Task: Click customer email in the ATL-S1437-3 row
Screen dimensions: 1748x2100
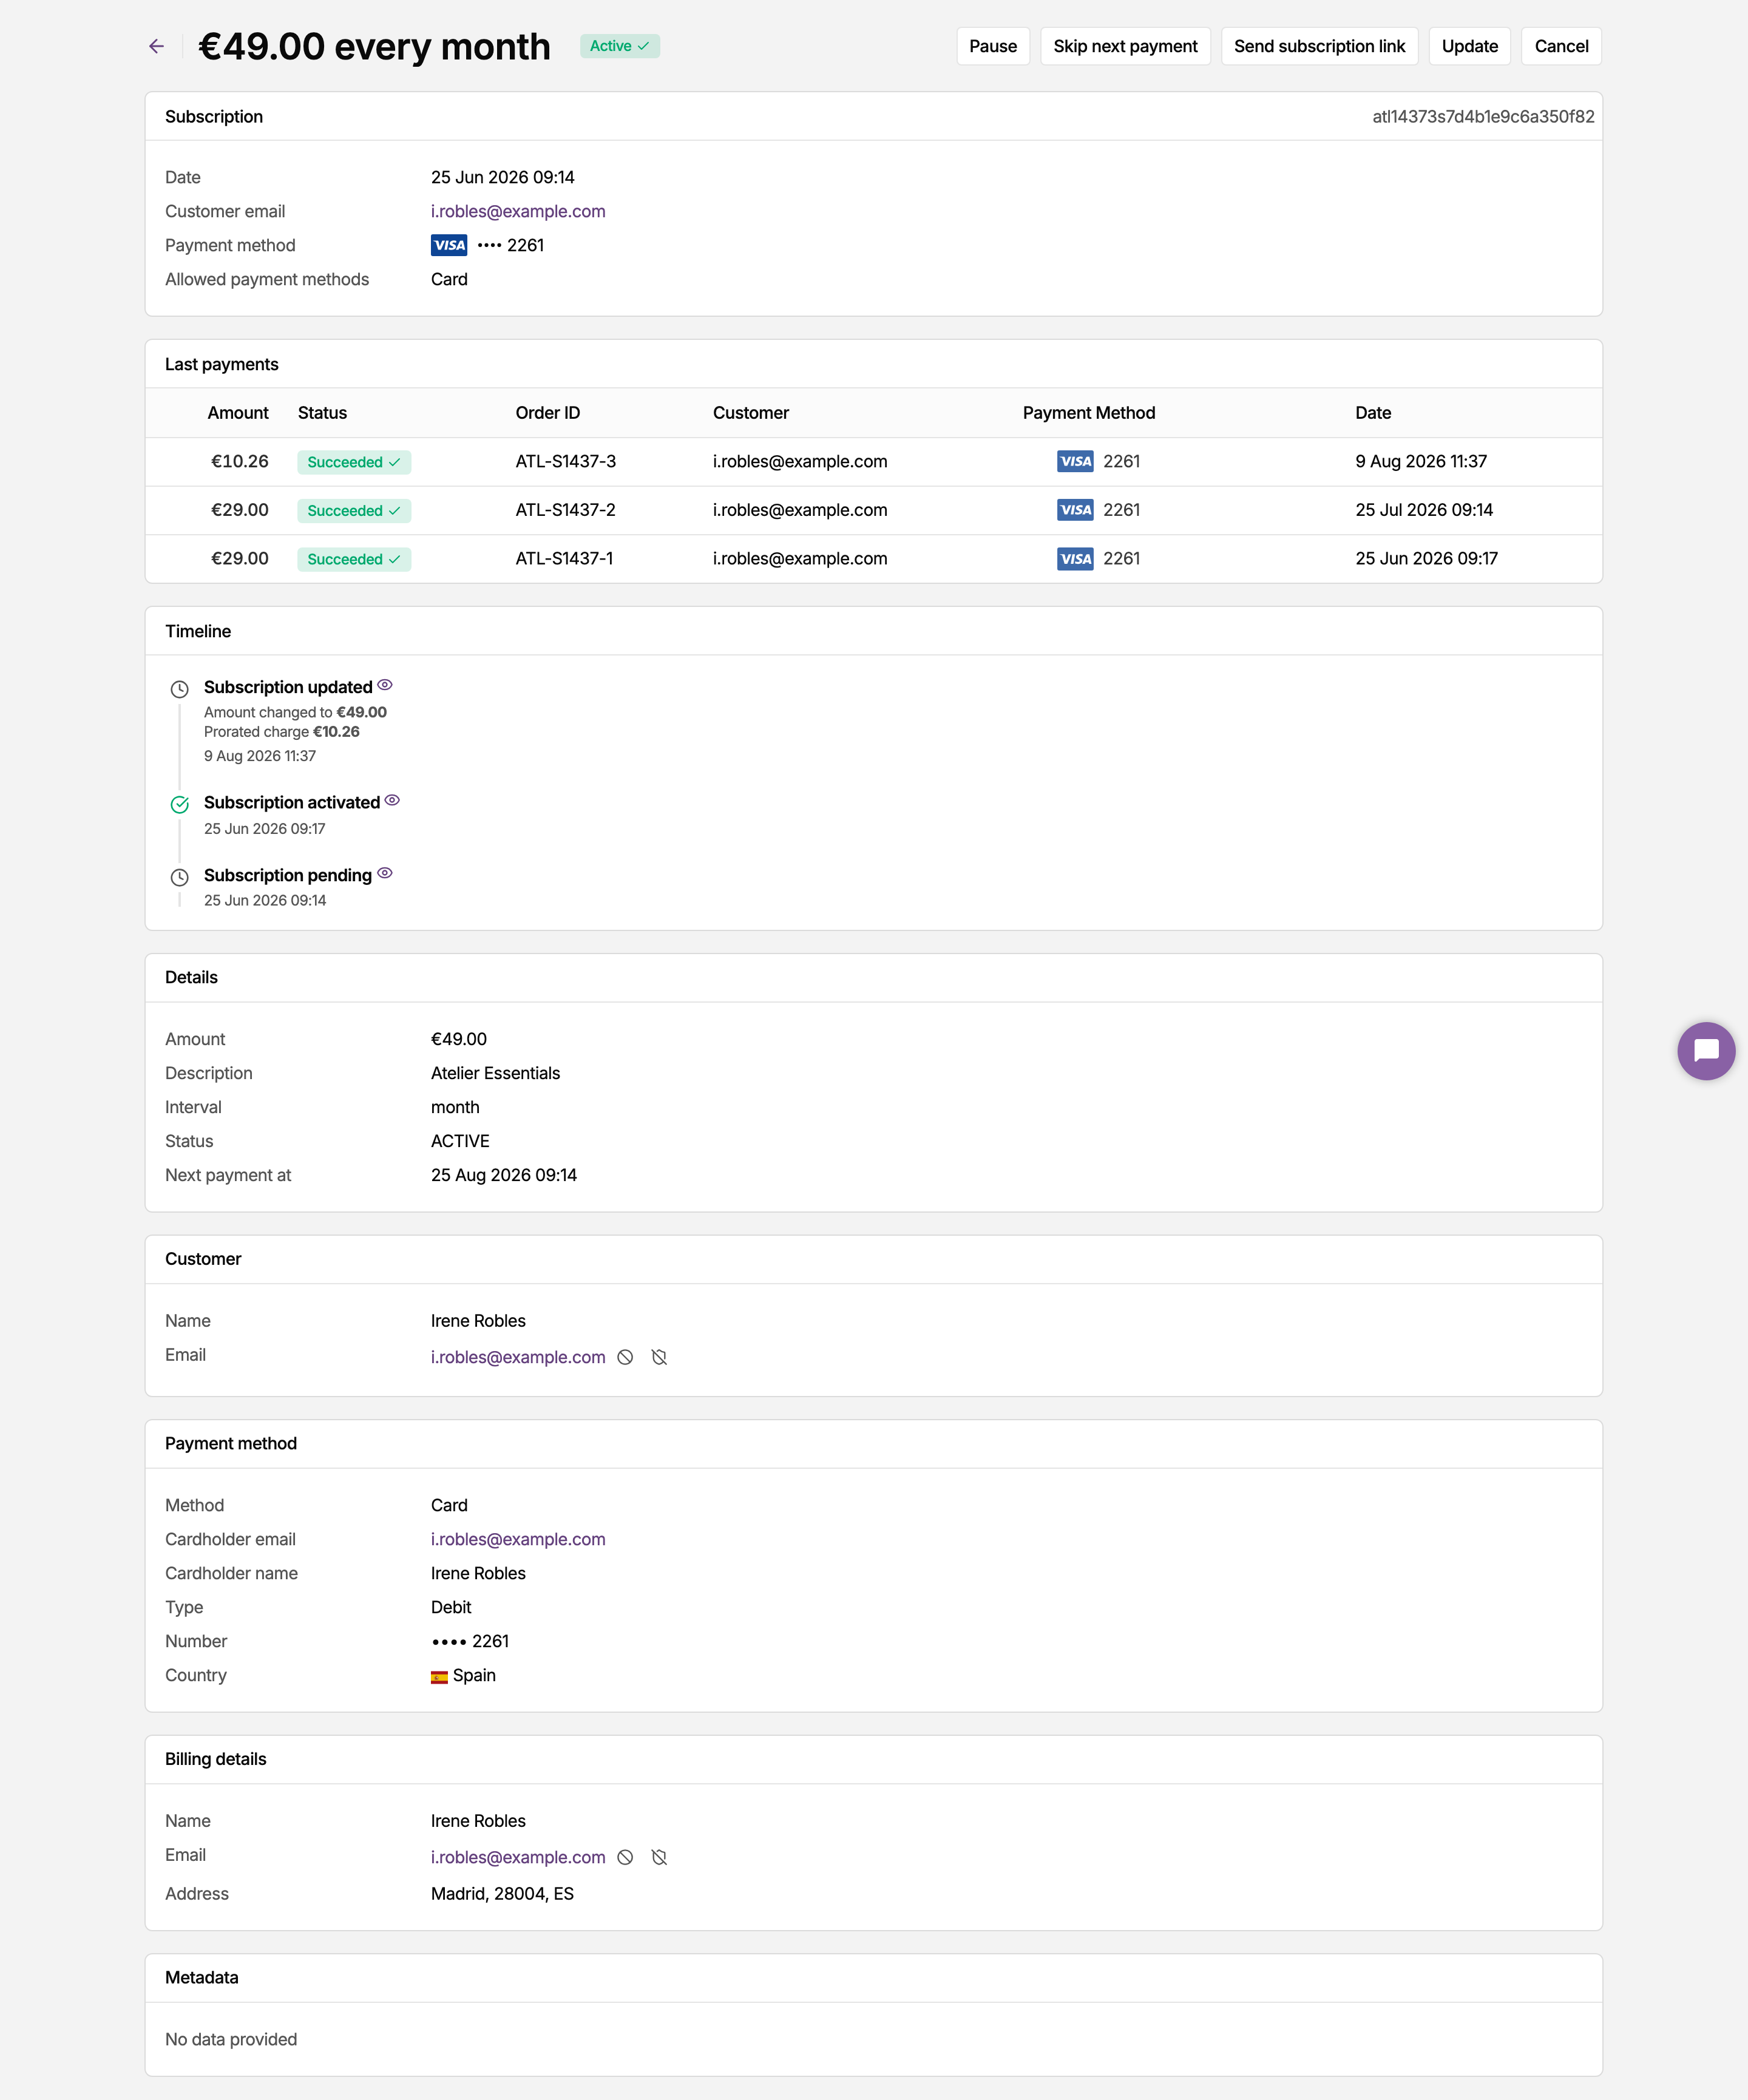Action: 800,461
